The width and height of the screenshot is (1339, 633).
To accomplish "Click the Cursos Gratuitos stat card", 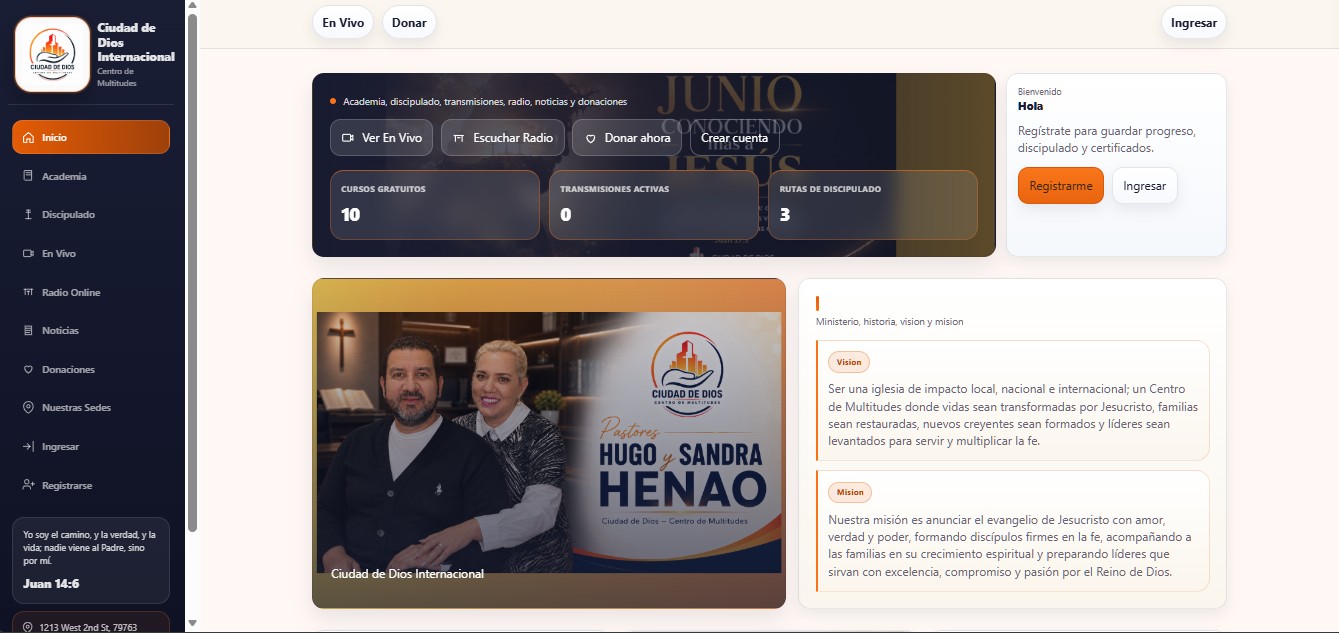I will (x=435, y=205).
